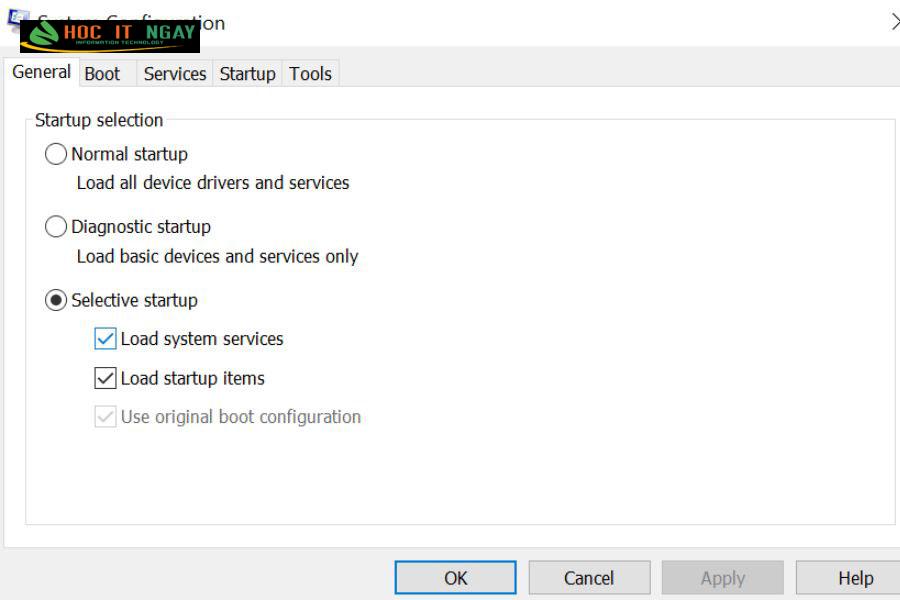This screenshot has width=900, height=600.
Task: Go to the Services tab
Action: click(174, 73)
